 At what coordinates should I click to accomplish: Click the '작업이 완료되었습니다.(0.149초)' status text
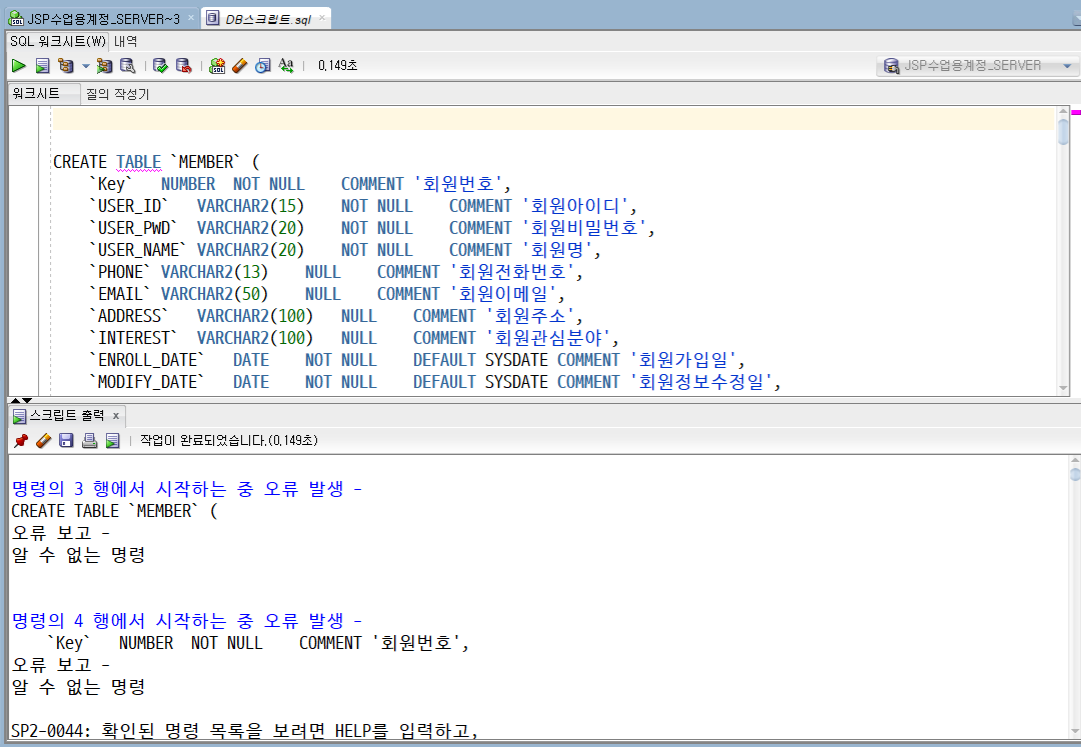(229, 440)
